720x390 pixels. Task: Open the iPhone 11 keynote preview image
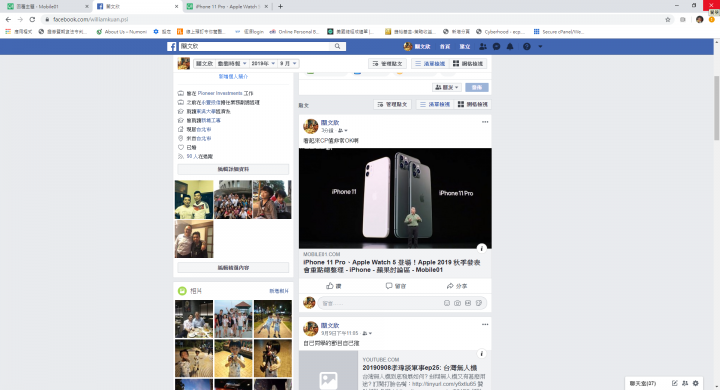tap(395, 198)
